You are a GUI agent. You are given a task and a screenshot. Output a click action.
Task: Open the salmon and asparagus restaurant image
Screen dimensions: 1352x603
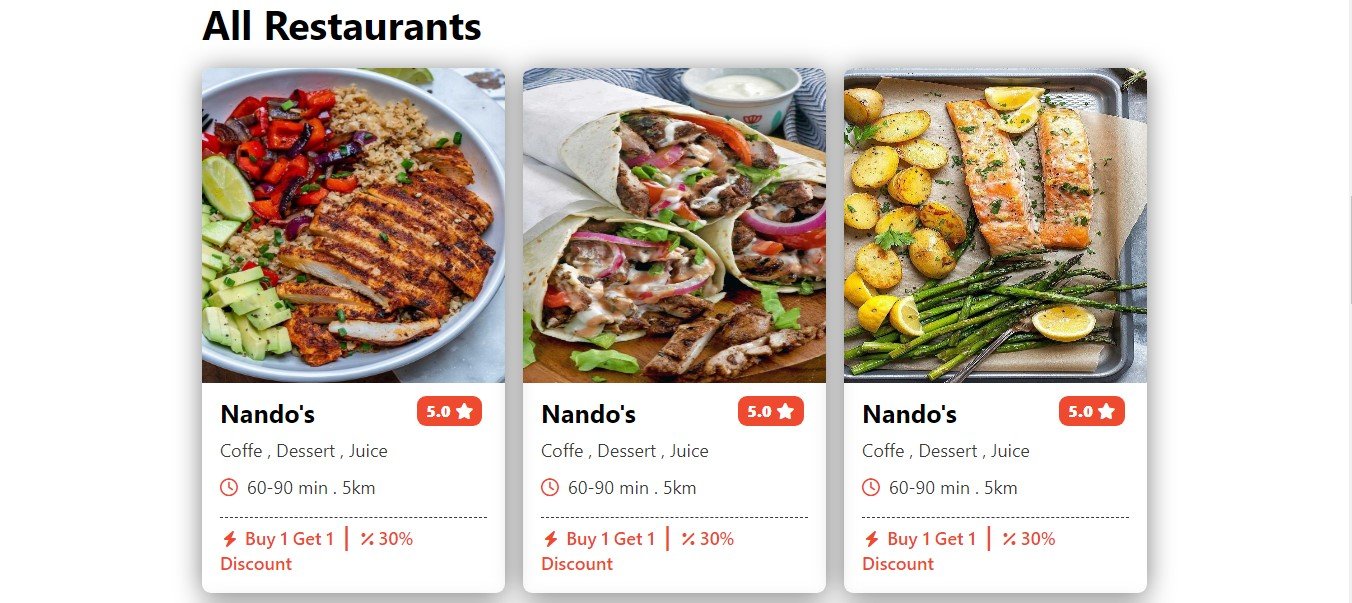(x=995, y=225)
